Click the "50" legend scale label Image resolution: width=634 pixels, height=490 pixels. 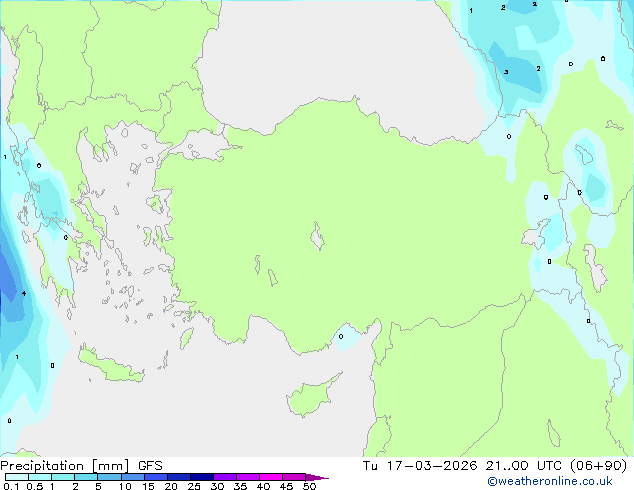(x=309, y=486)
